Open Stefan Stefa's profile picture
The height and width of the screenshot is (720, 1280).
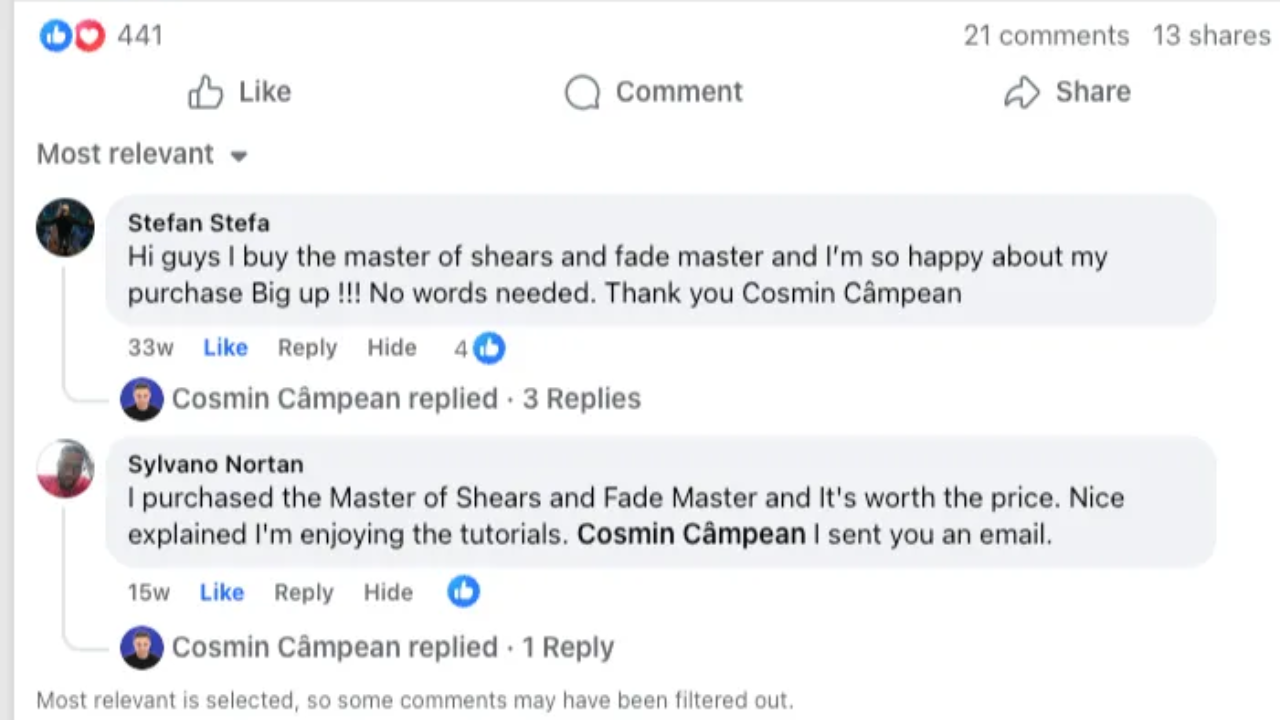65,227
